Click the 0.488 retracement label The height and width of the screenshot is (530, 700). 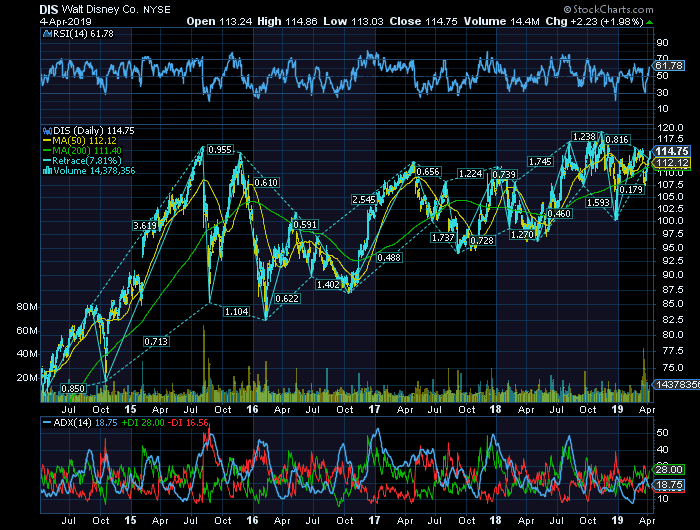(x=389, y=257)
